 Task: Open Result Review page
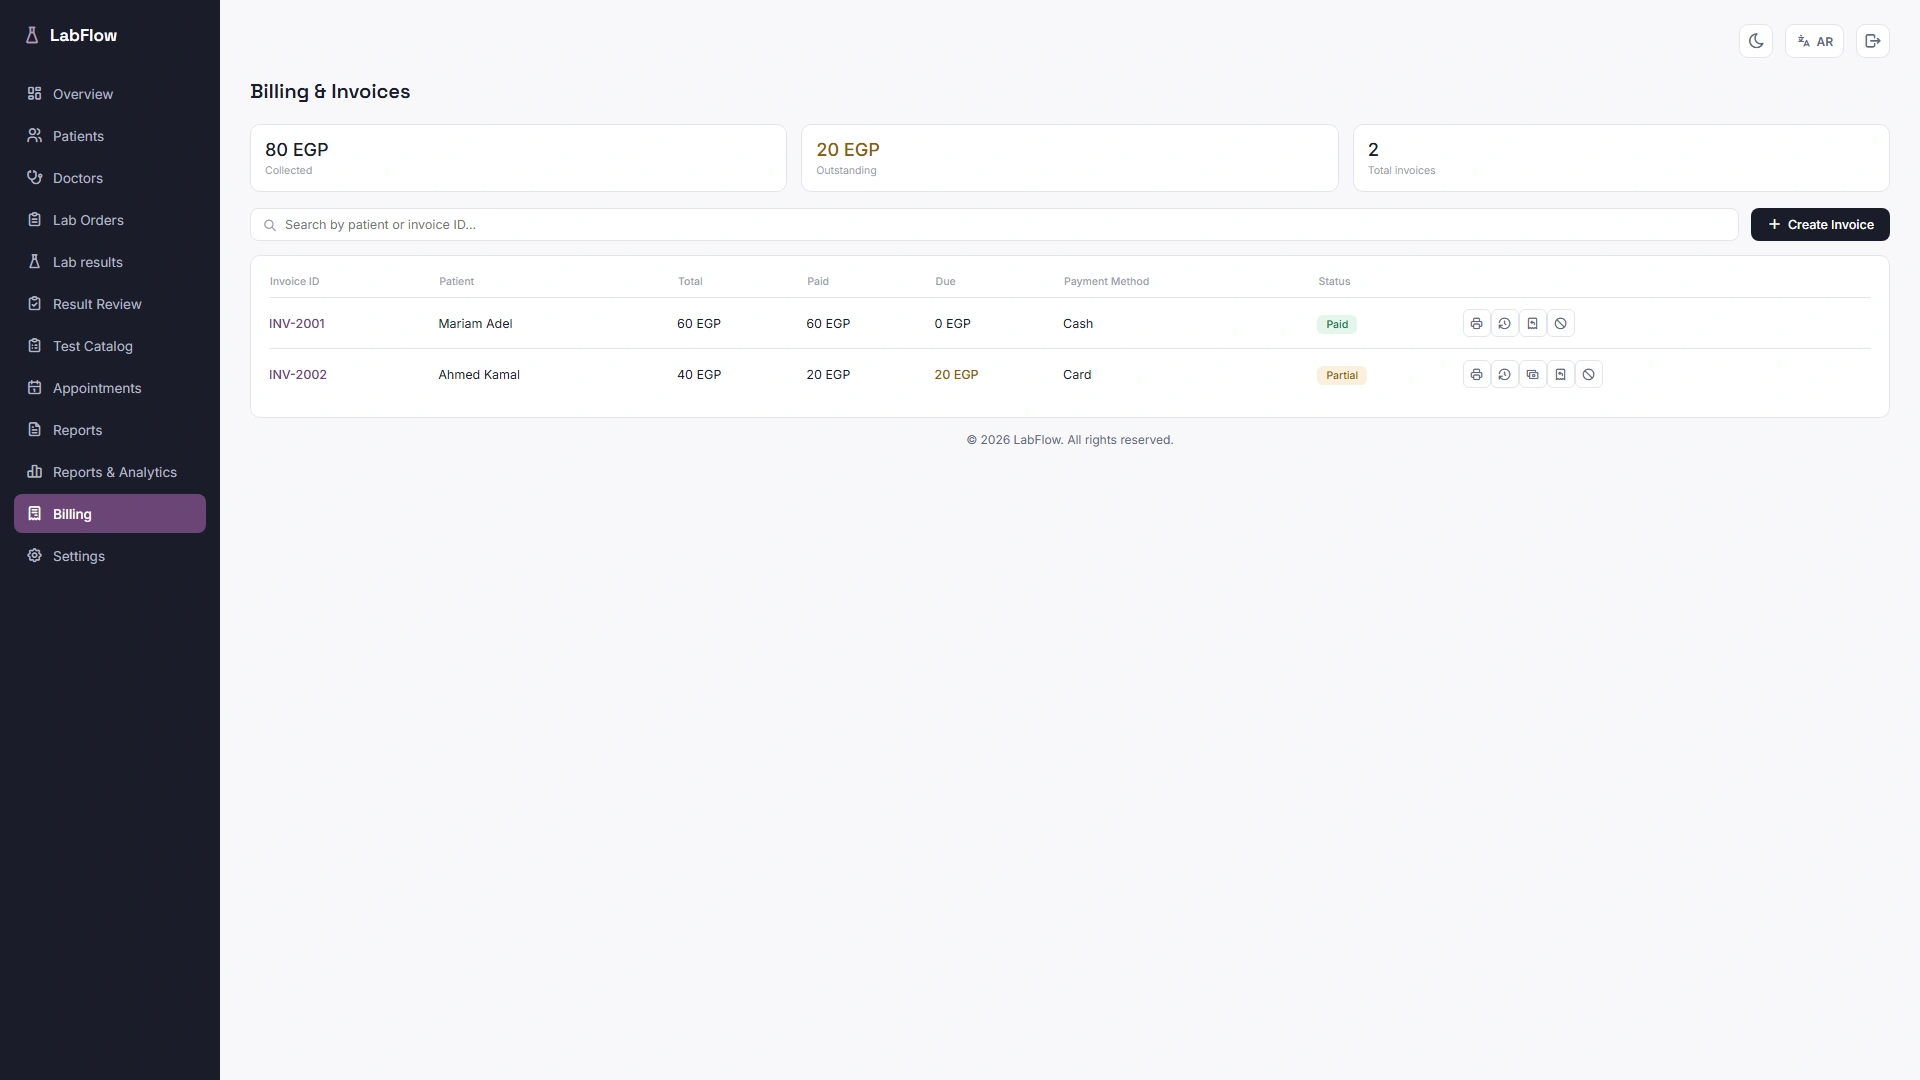point(110,304)
